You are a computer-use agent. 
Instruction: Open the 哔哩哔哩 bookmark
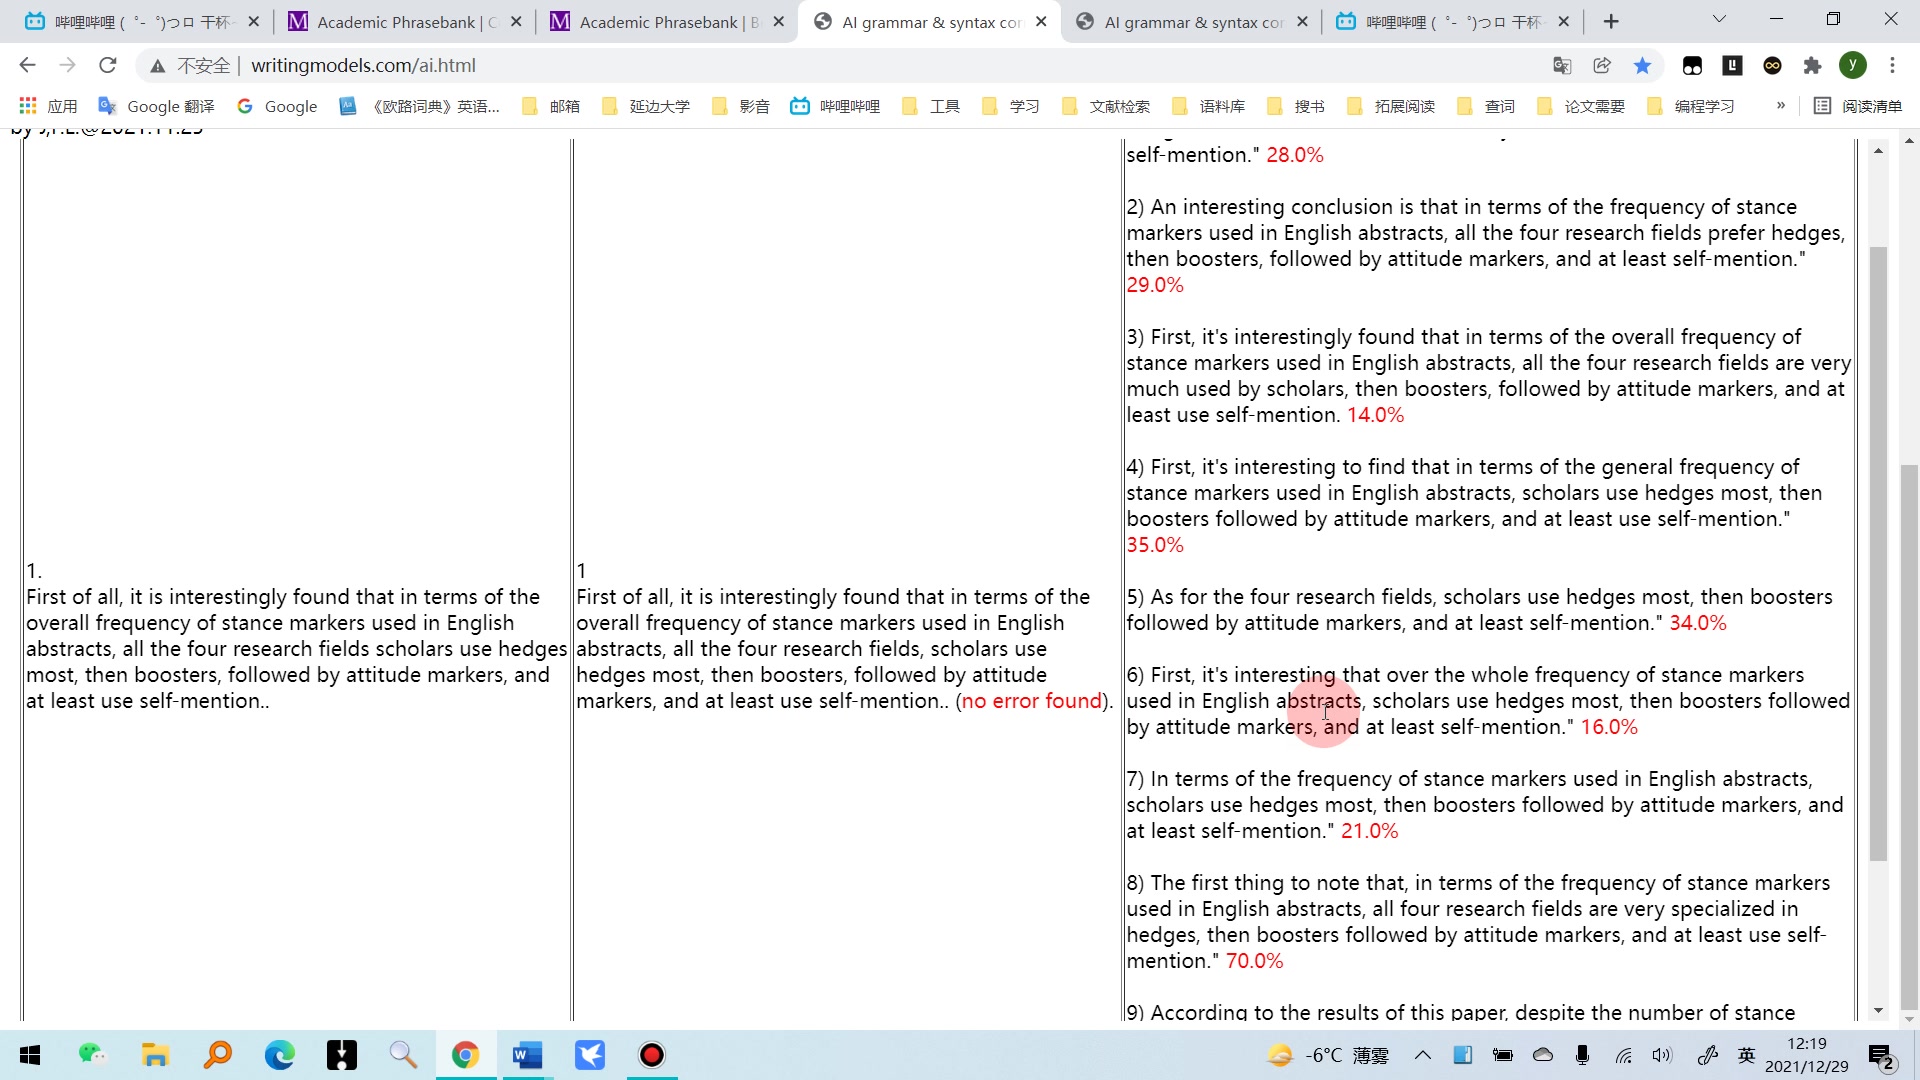[x=836, y=106]
